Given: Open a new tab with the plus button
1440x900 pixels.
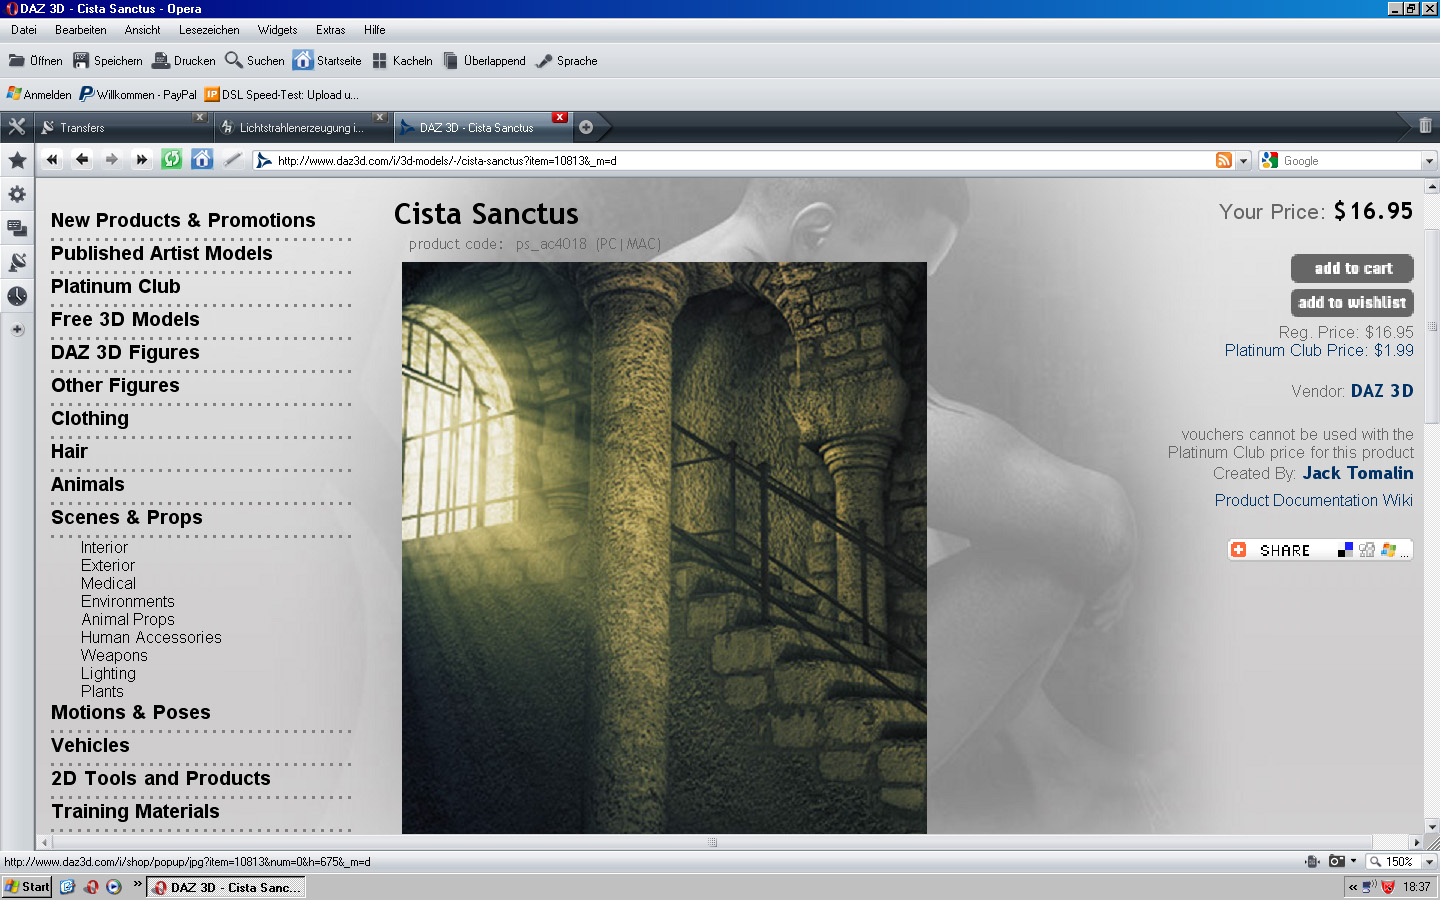Looking at the screenshot, I should pyautogui.click(x=586, y=127).
